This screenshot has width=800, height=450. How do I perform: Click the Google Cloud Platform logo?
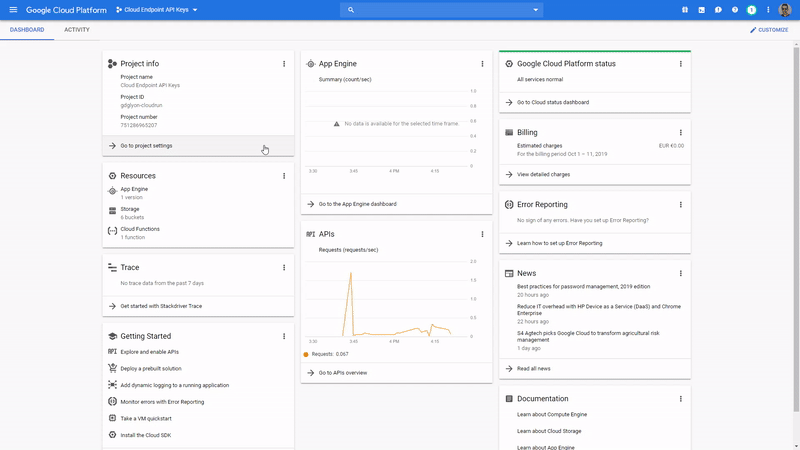66,10
